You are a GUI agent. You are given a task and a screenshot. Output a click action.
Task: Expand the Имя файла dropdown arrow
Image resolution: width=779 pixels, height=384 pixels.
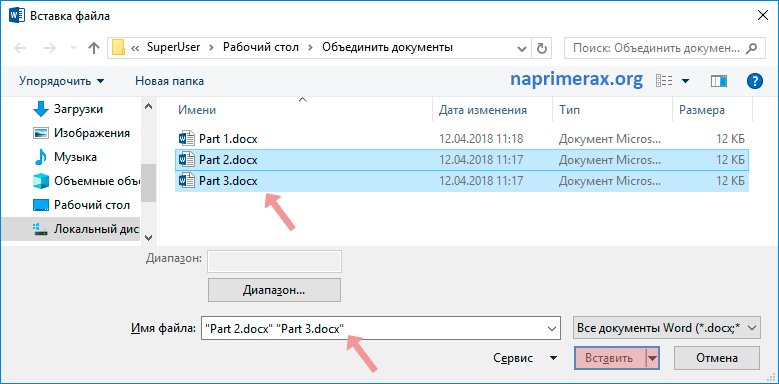(551, 328)
